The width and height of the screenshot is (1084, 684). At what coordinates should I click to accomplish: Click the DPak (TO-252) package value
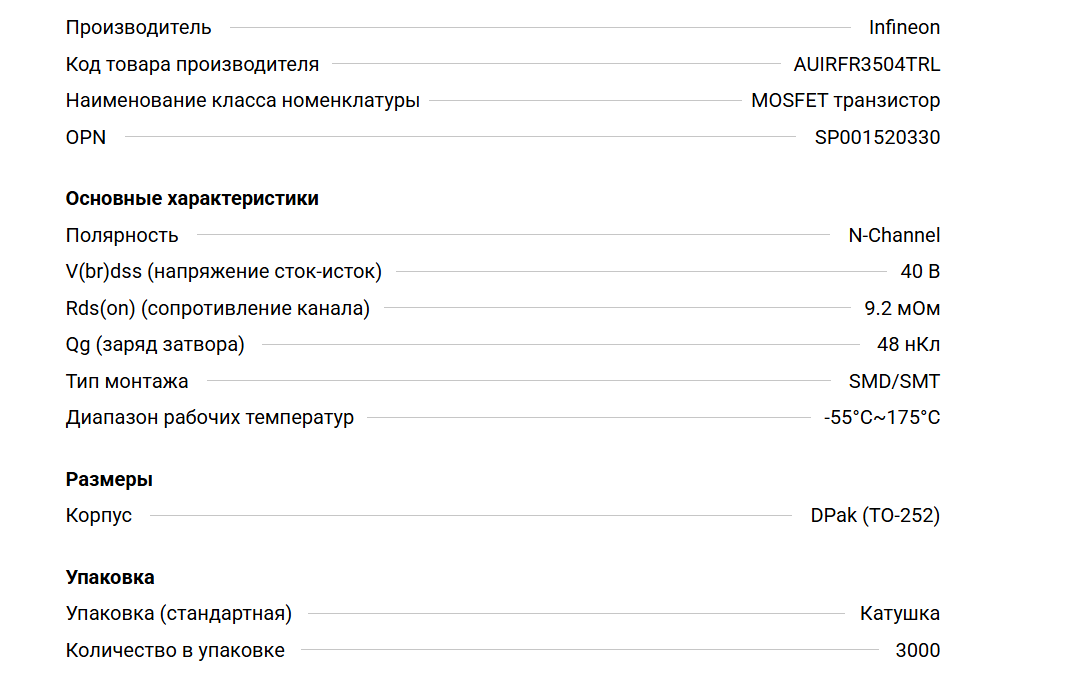point(875,516)
